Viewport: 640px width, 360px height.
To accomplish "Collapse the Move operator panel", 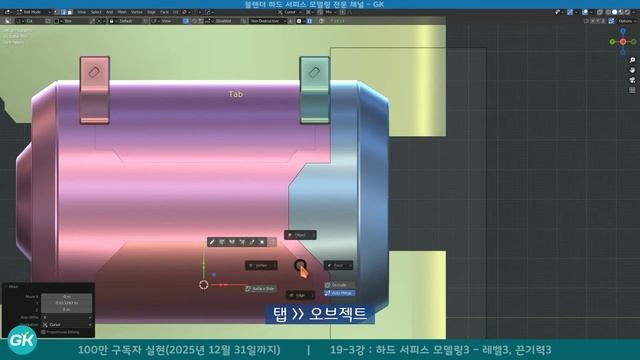I will coord(7,287).
